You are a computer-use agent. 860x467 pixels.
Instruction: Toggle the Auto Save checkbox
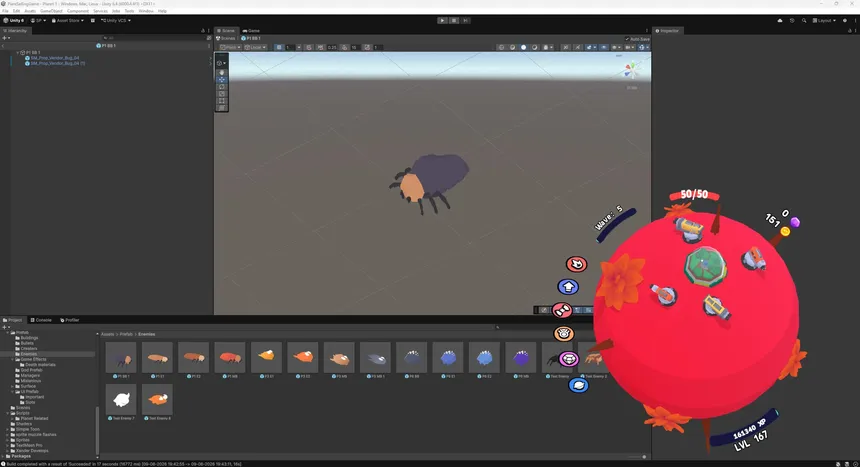(627, 39)
